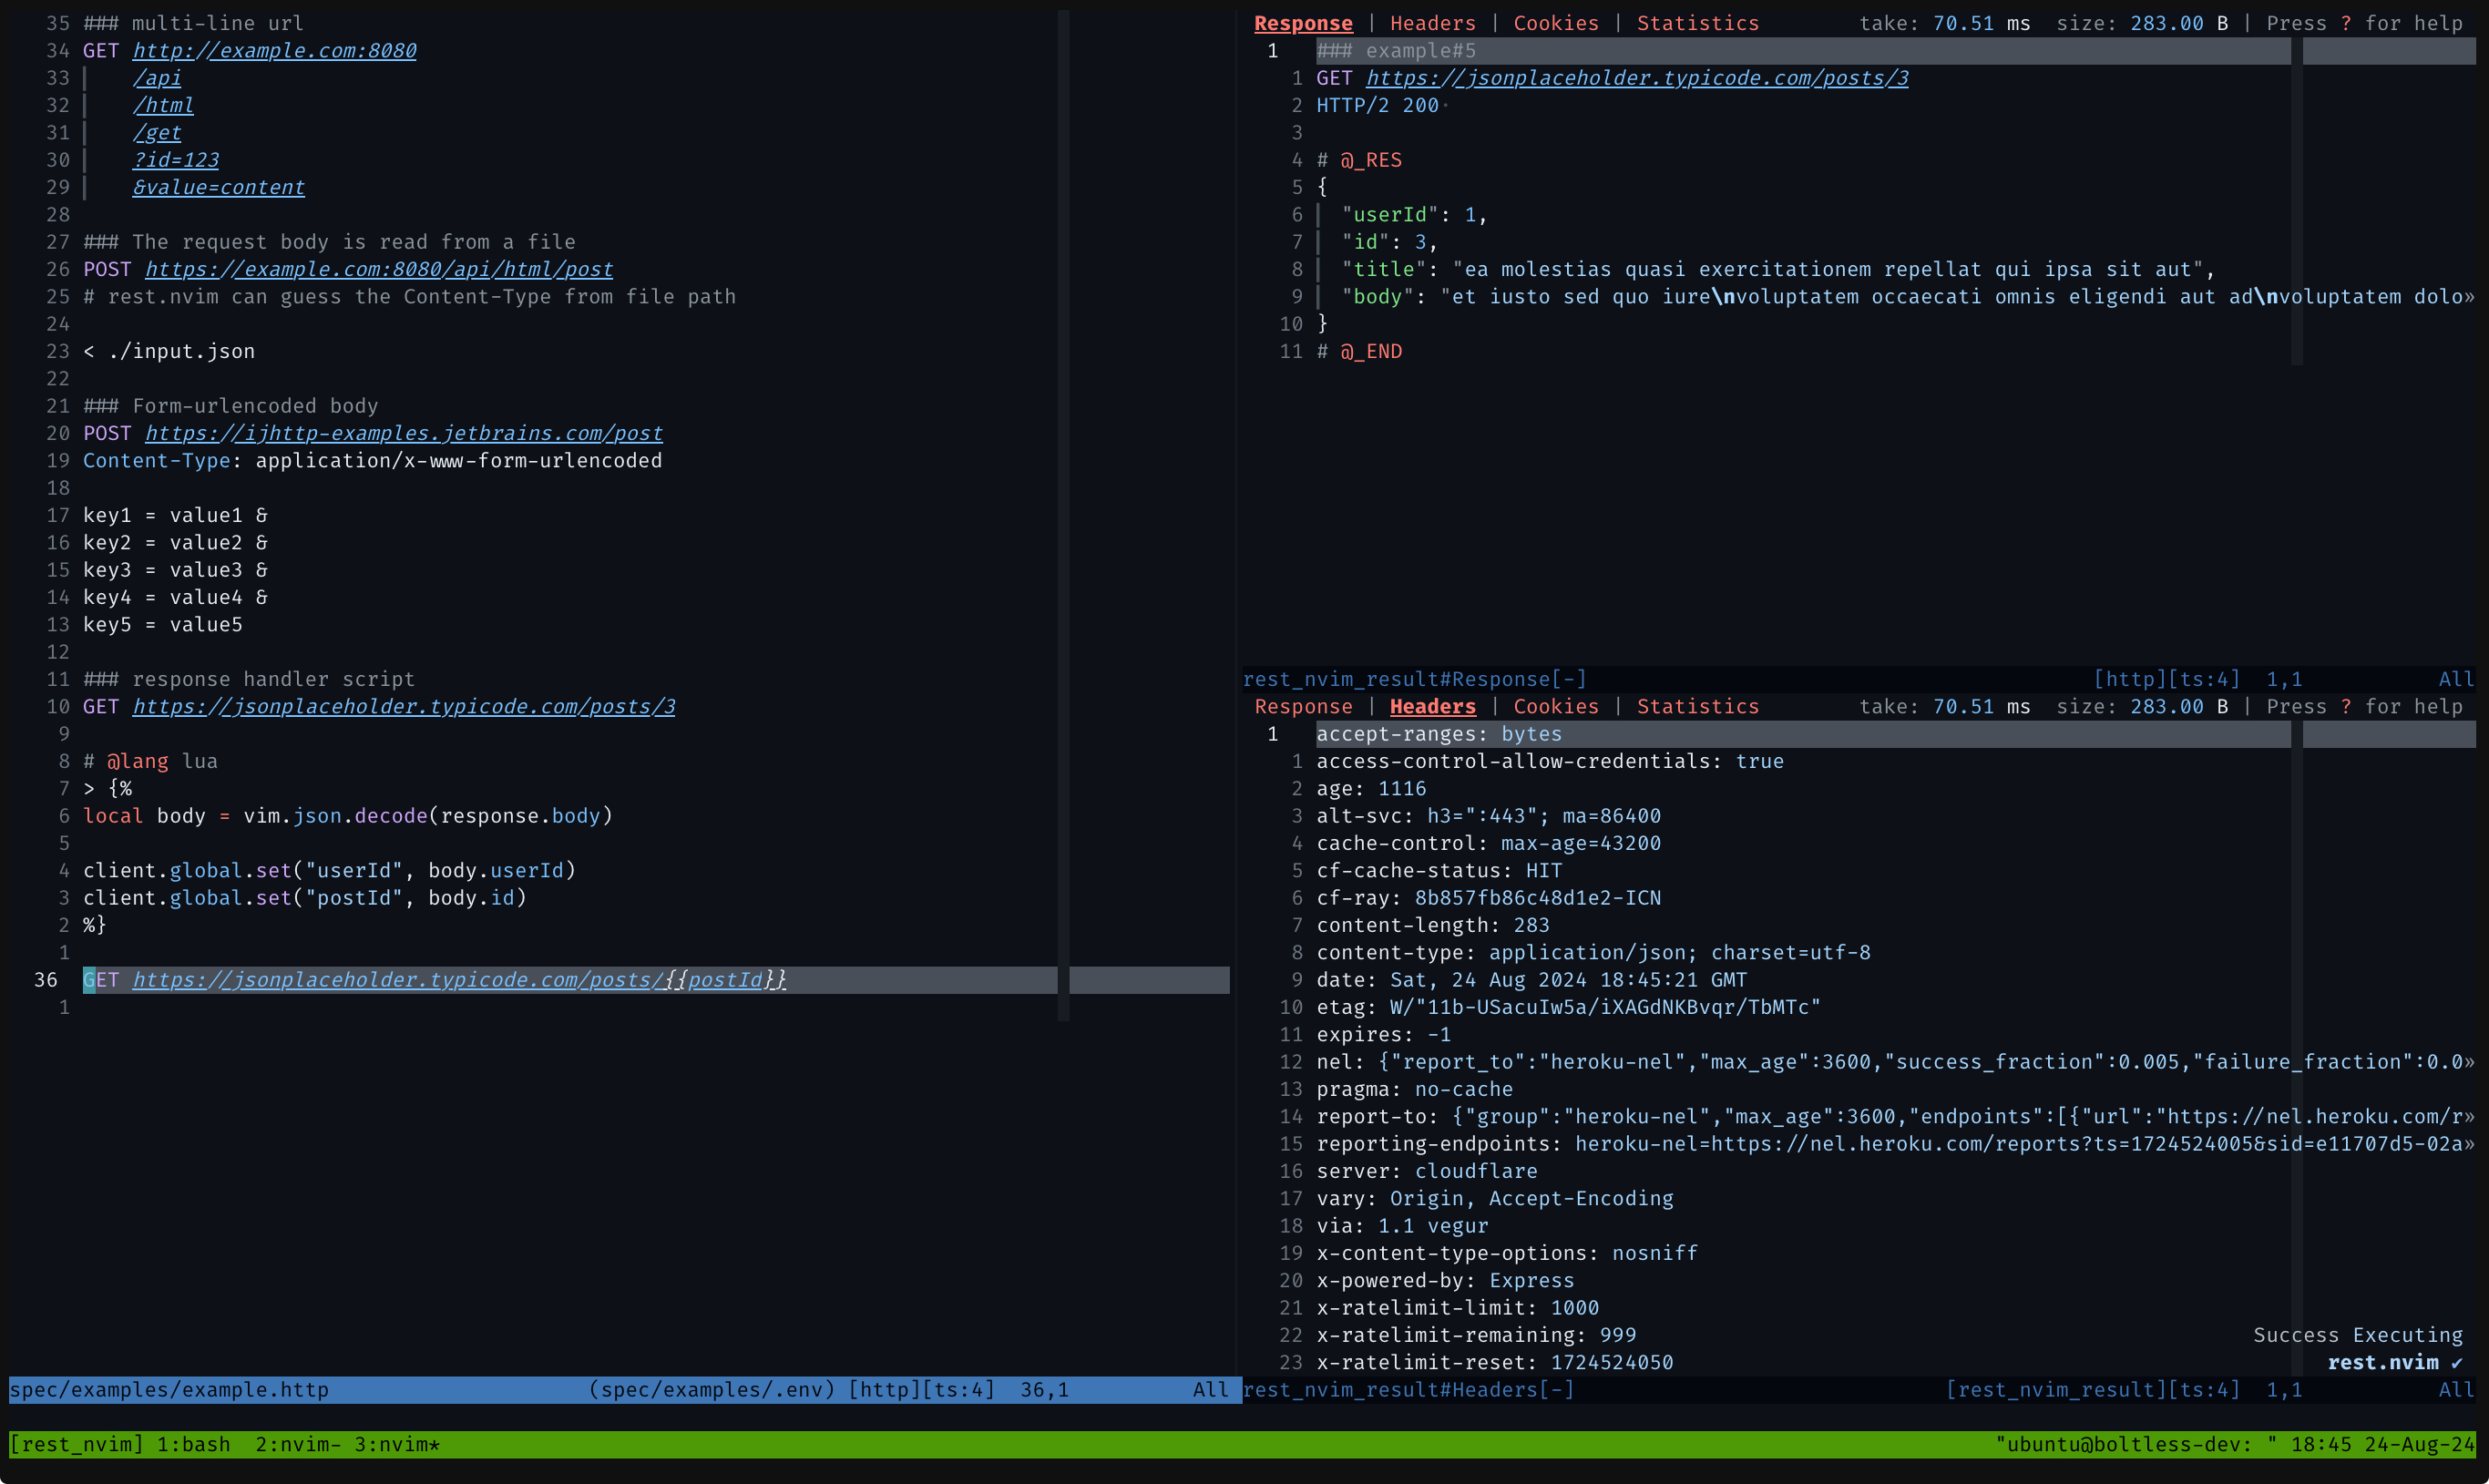Click the /html URL continuation line

pyautogui.click(x=163, y=105)
